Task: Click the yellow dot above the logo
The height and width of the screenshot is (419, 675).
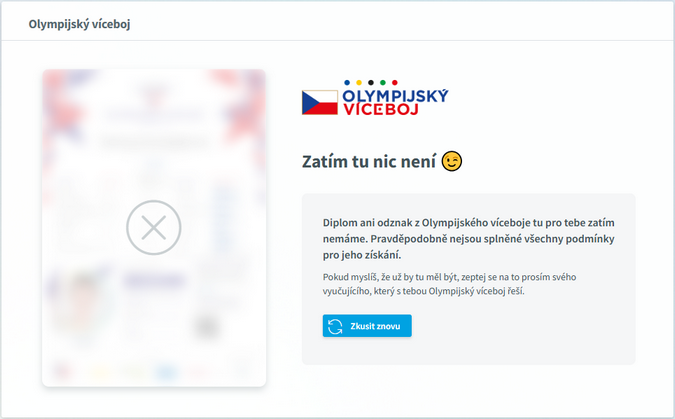Action: tap(359, 83)
